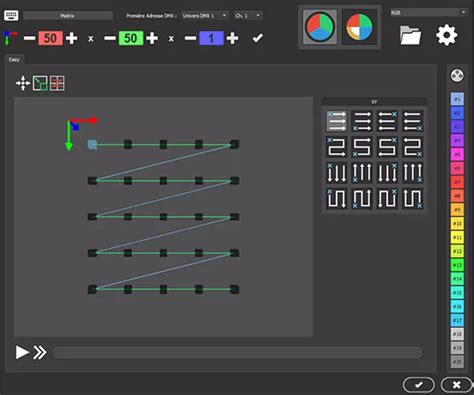Viewport: 474px width, 395px height.
Task: Click the keyboard icon beside the Matrix name
Action: pos(11,15)
